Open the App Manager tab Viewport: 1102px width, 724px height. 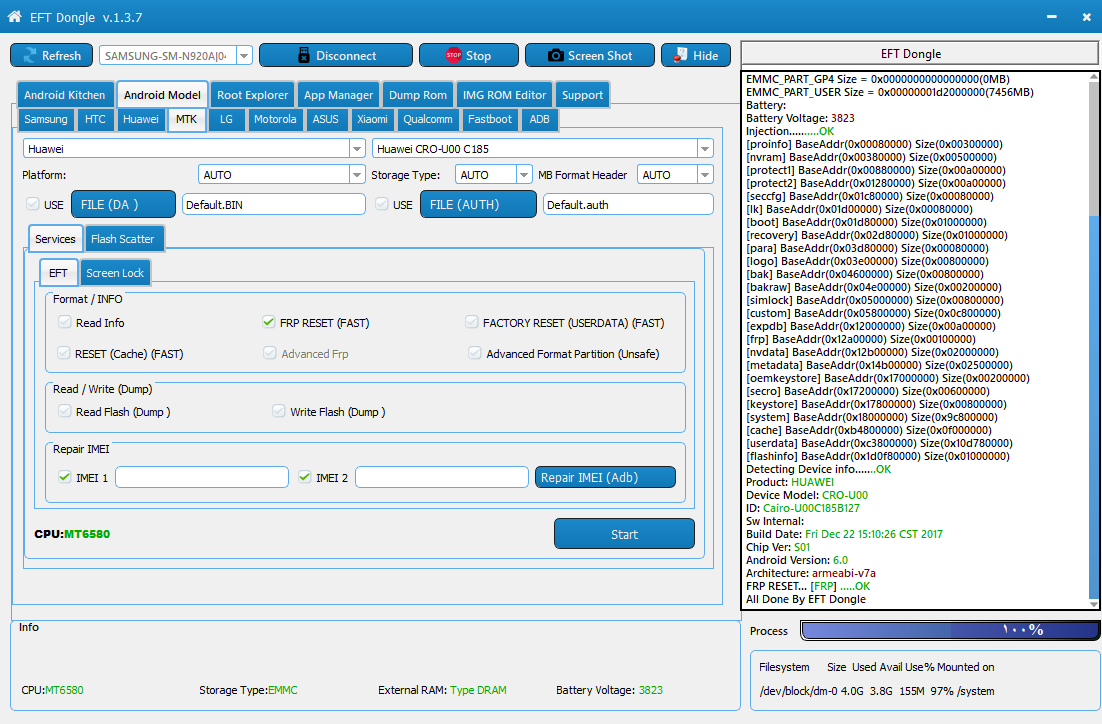tap(338, 95)
